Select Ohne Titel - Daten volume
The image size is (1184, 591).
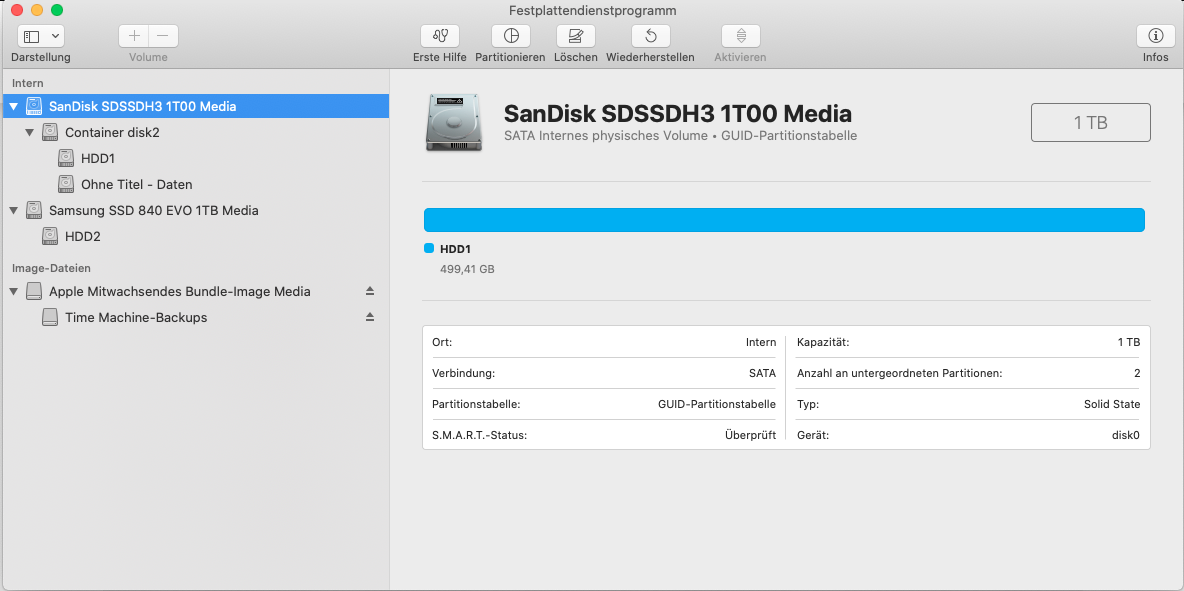click(x=136, y=184)
